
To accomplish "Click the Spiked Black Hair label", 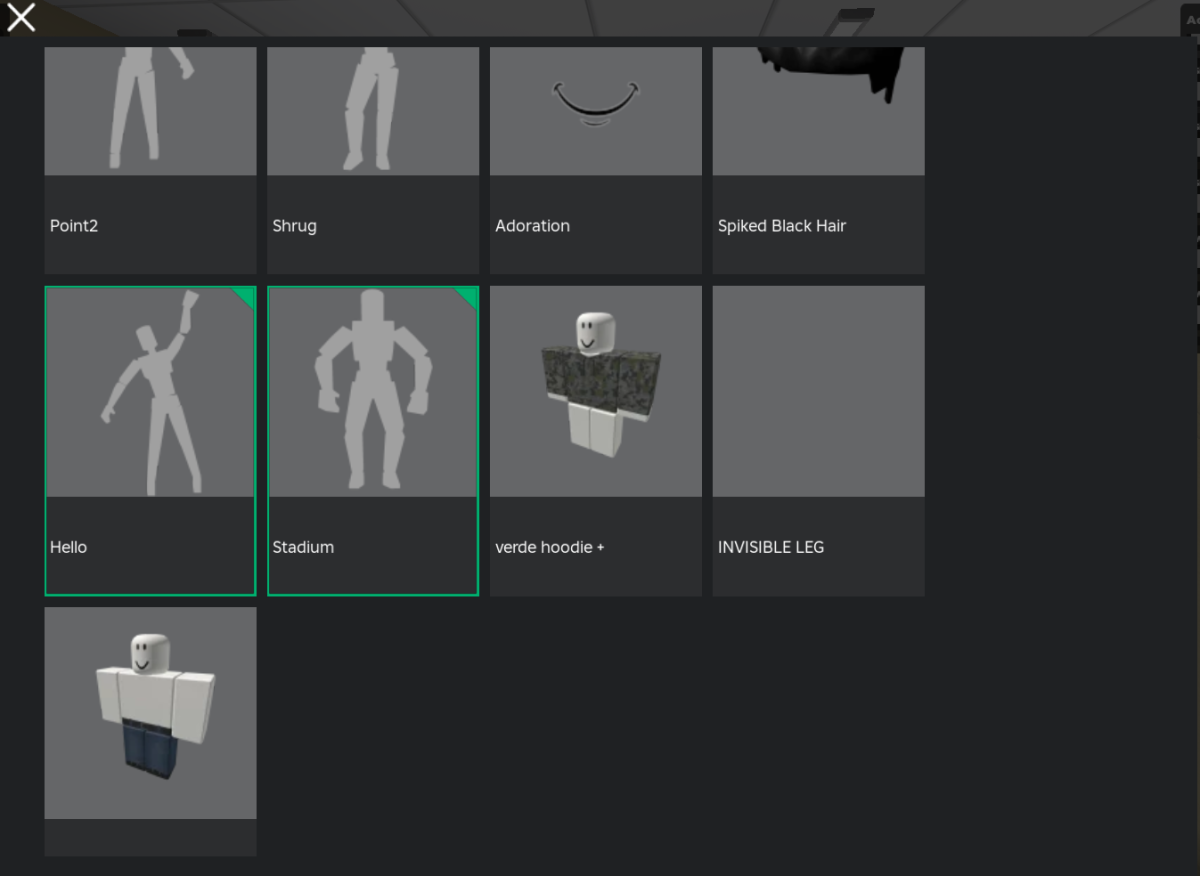I will [782, 226].
